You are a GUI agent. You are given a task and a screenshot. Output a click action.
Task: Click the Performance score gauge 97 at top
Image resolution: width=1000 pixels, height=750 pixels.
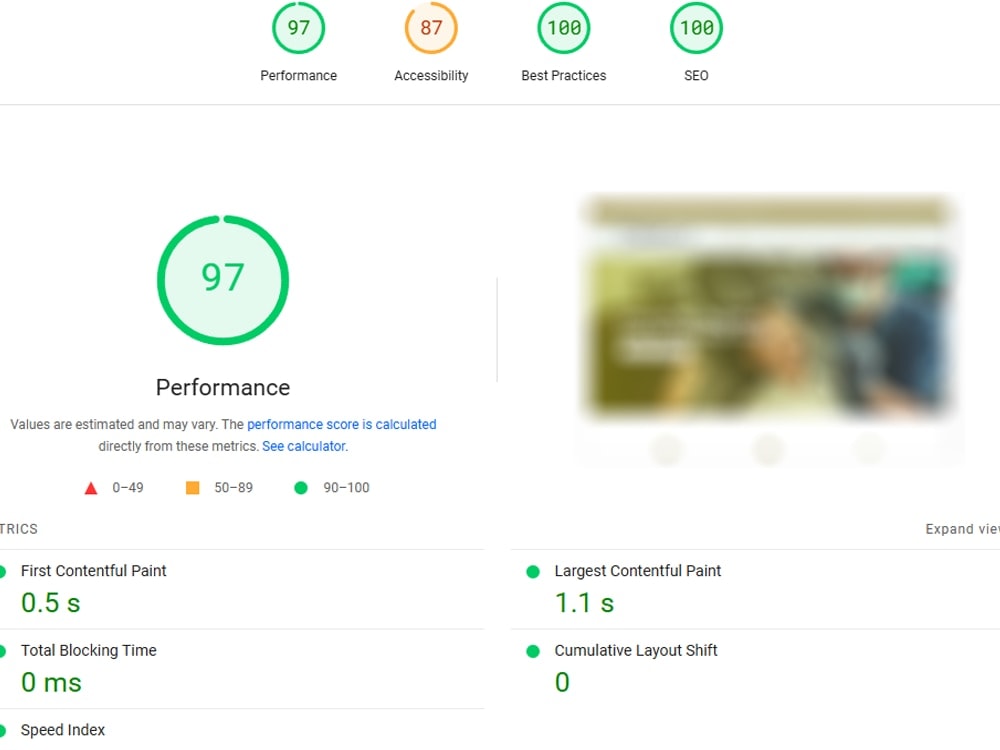click(x=298, y=28)
